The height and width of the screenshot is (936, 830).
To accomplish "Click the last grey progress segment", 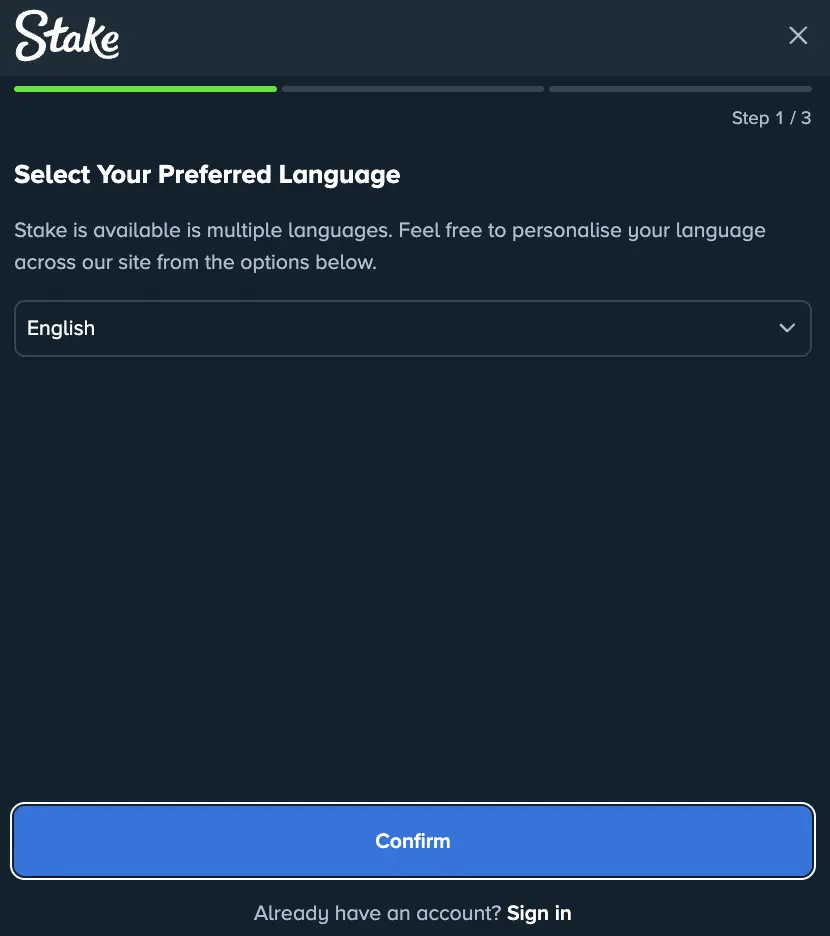I will pos(680,89).
